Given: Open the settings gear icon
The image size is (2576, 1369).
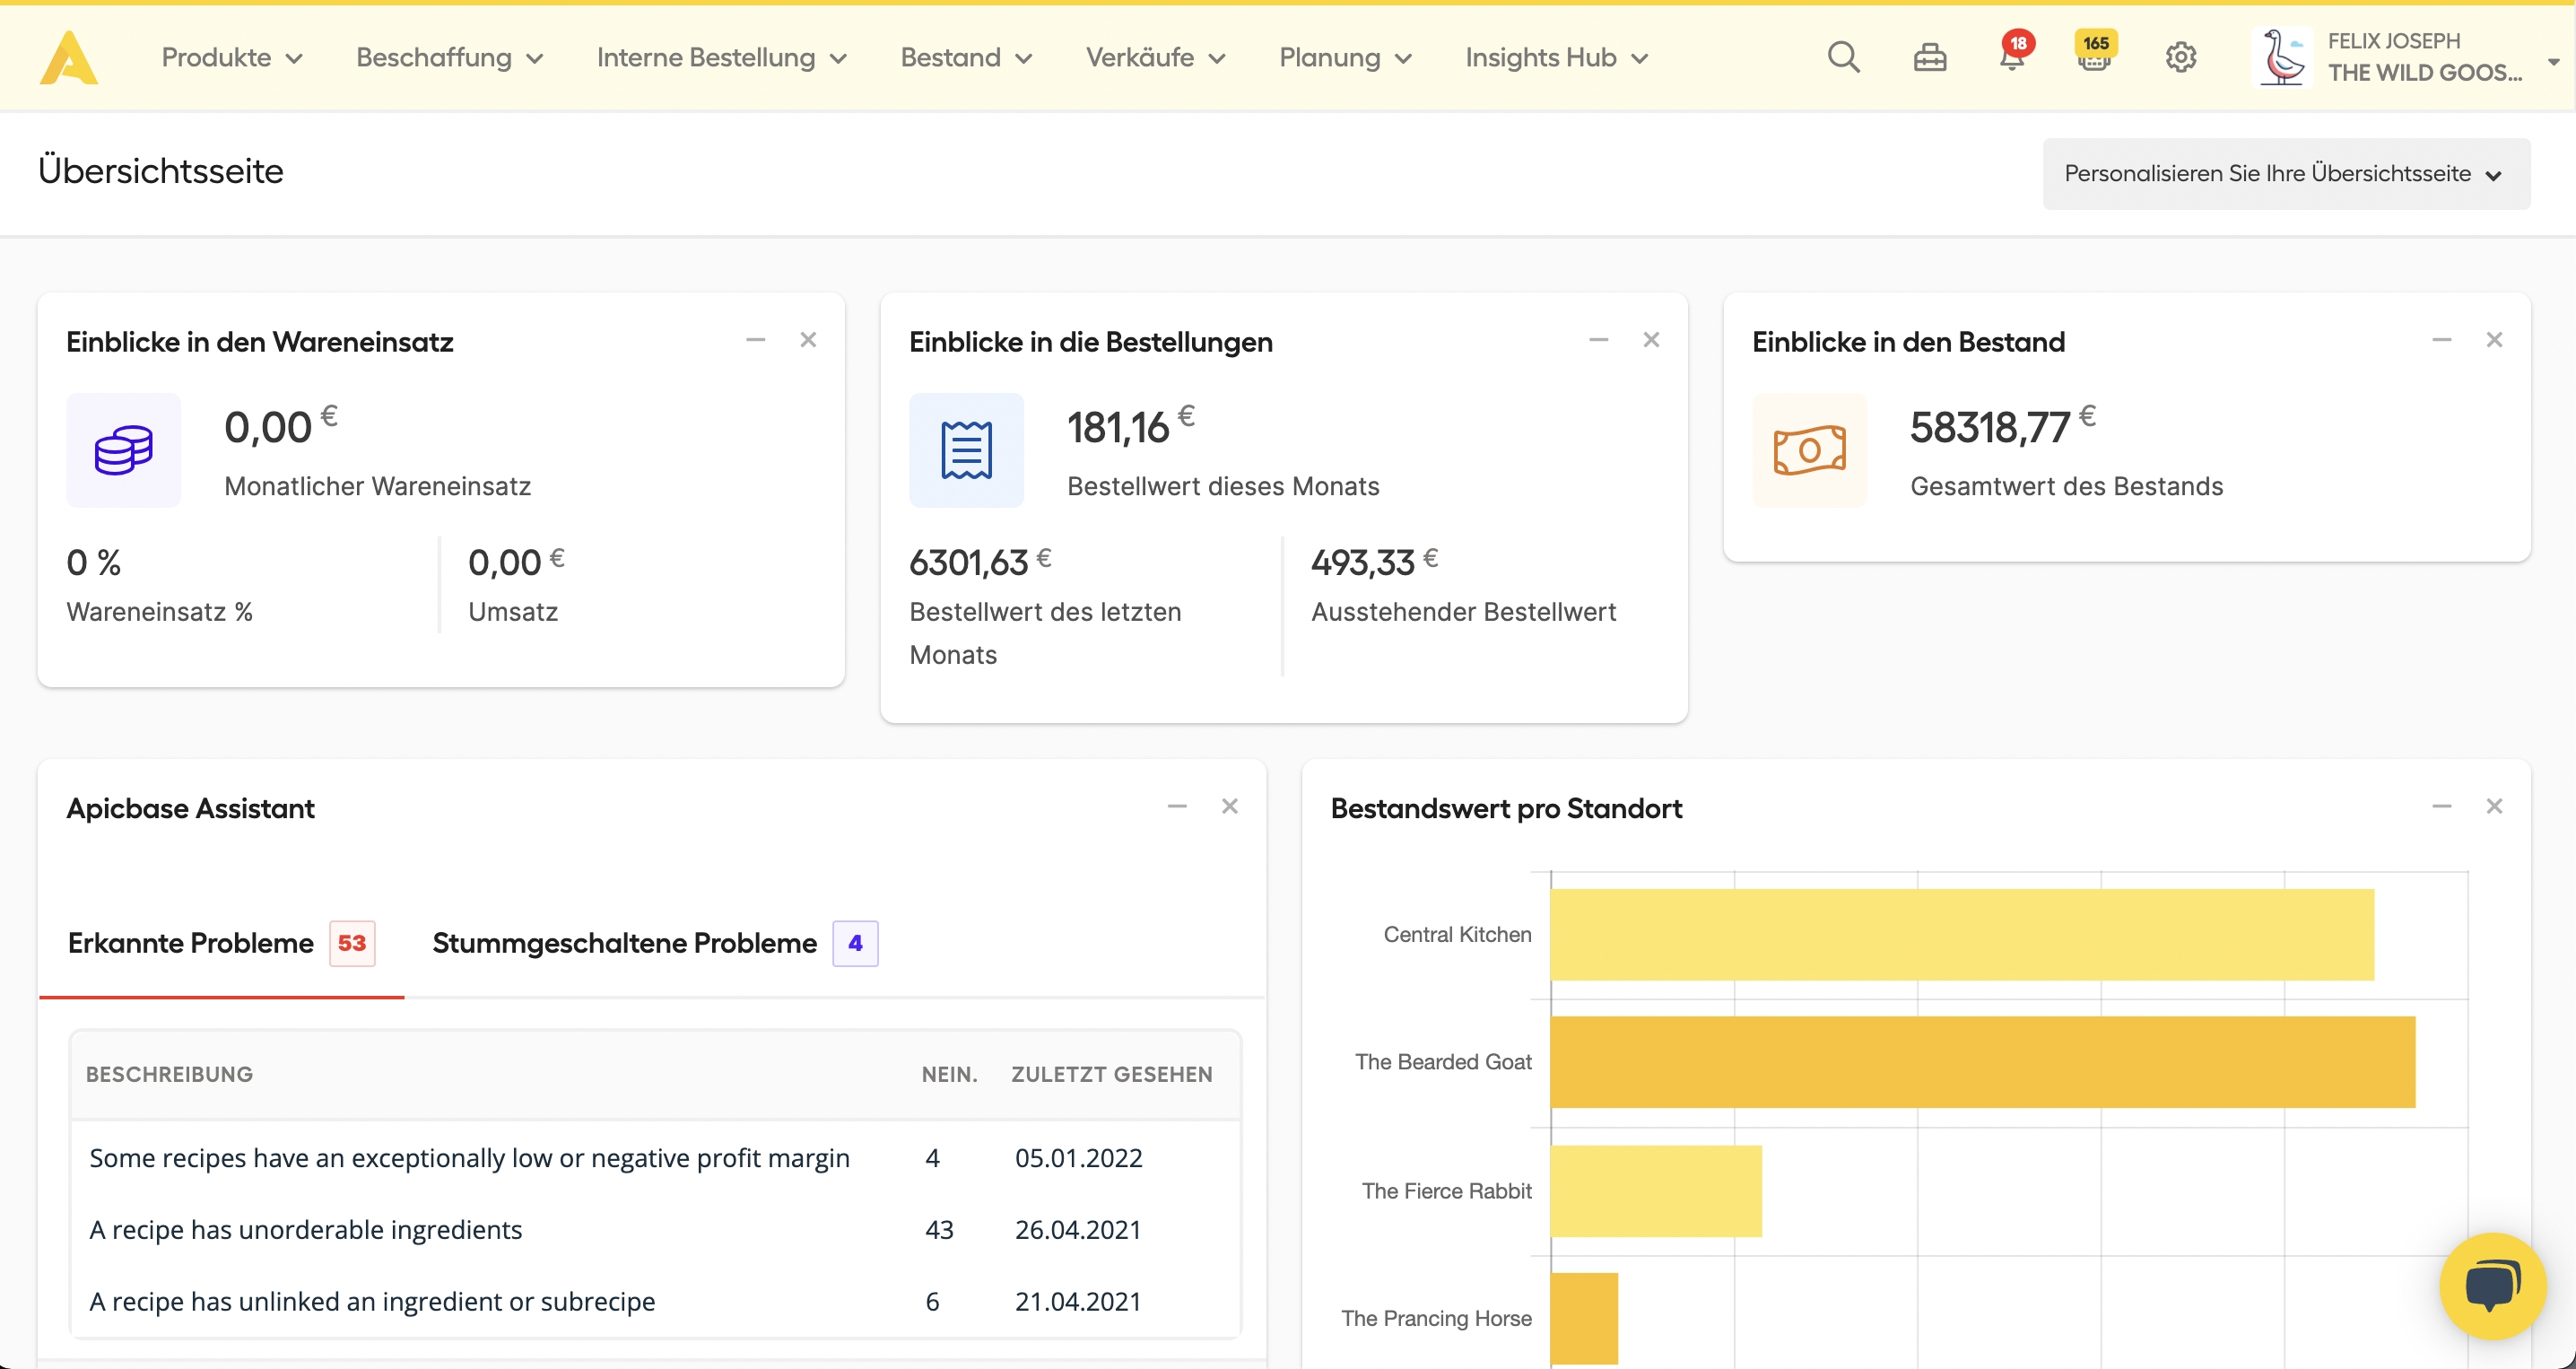Looking at the screenshot, I should click(x=2180, y=57).
